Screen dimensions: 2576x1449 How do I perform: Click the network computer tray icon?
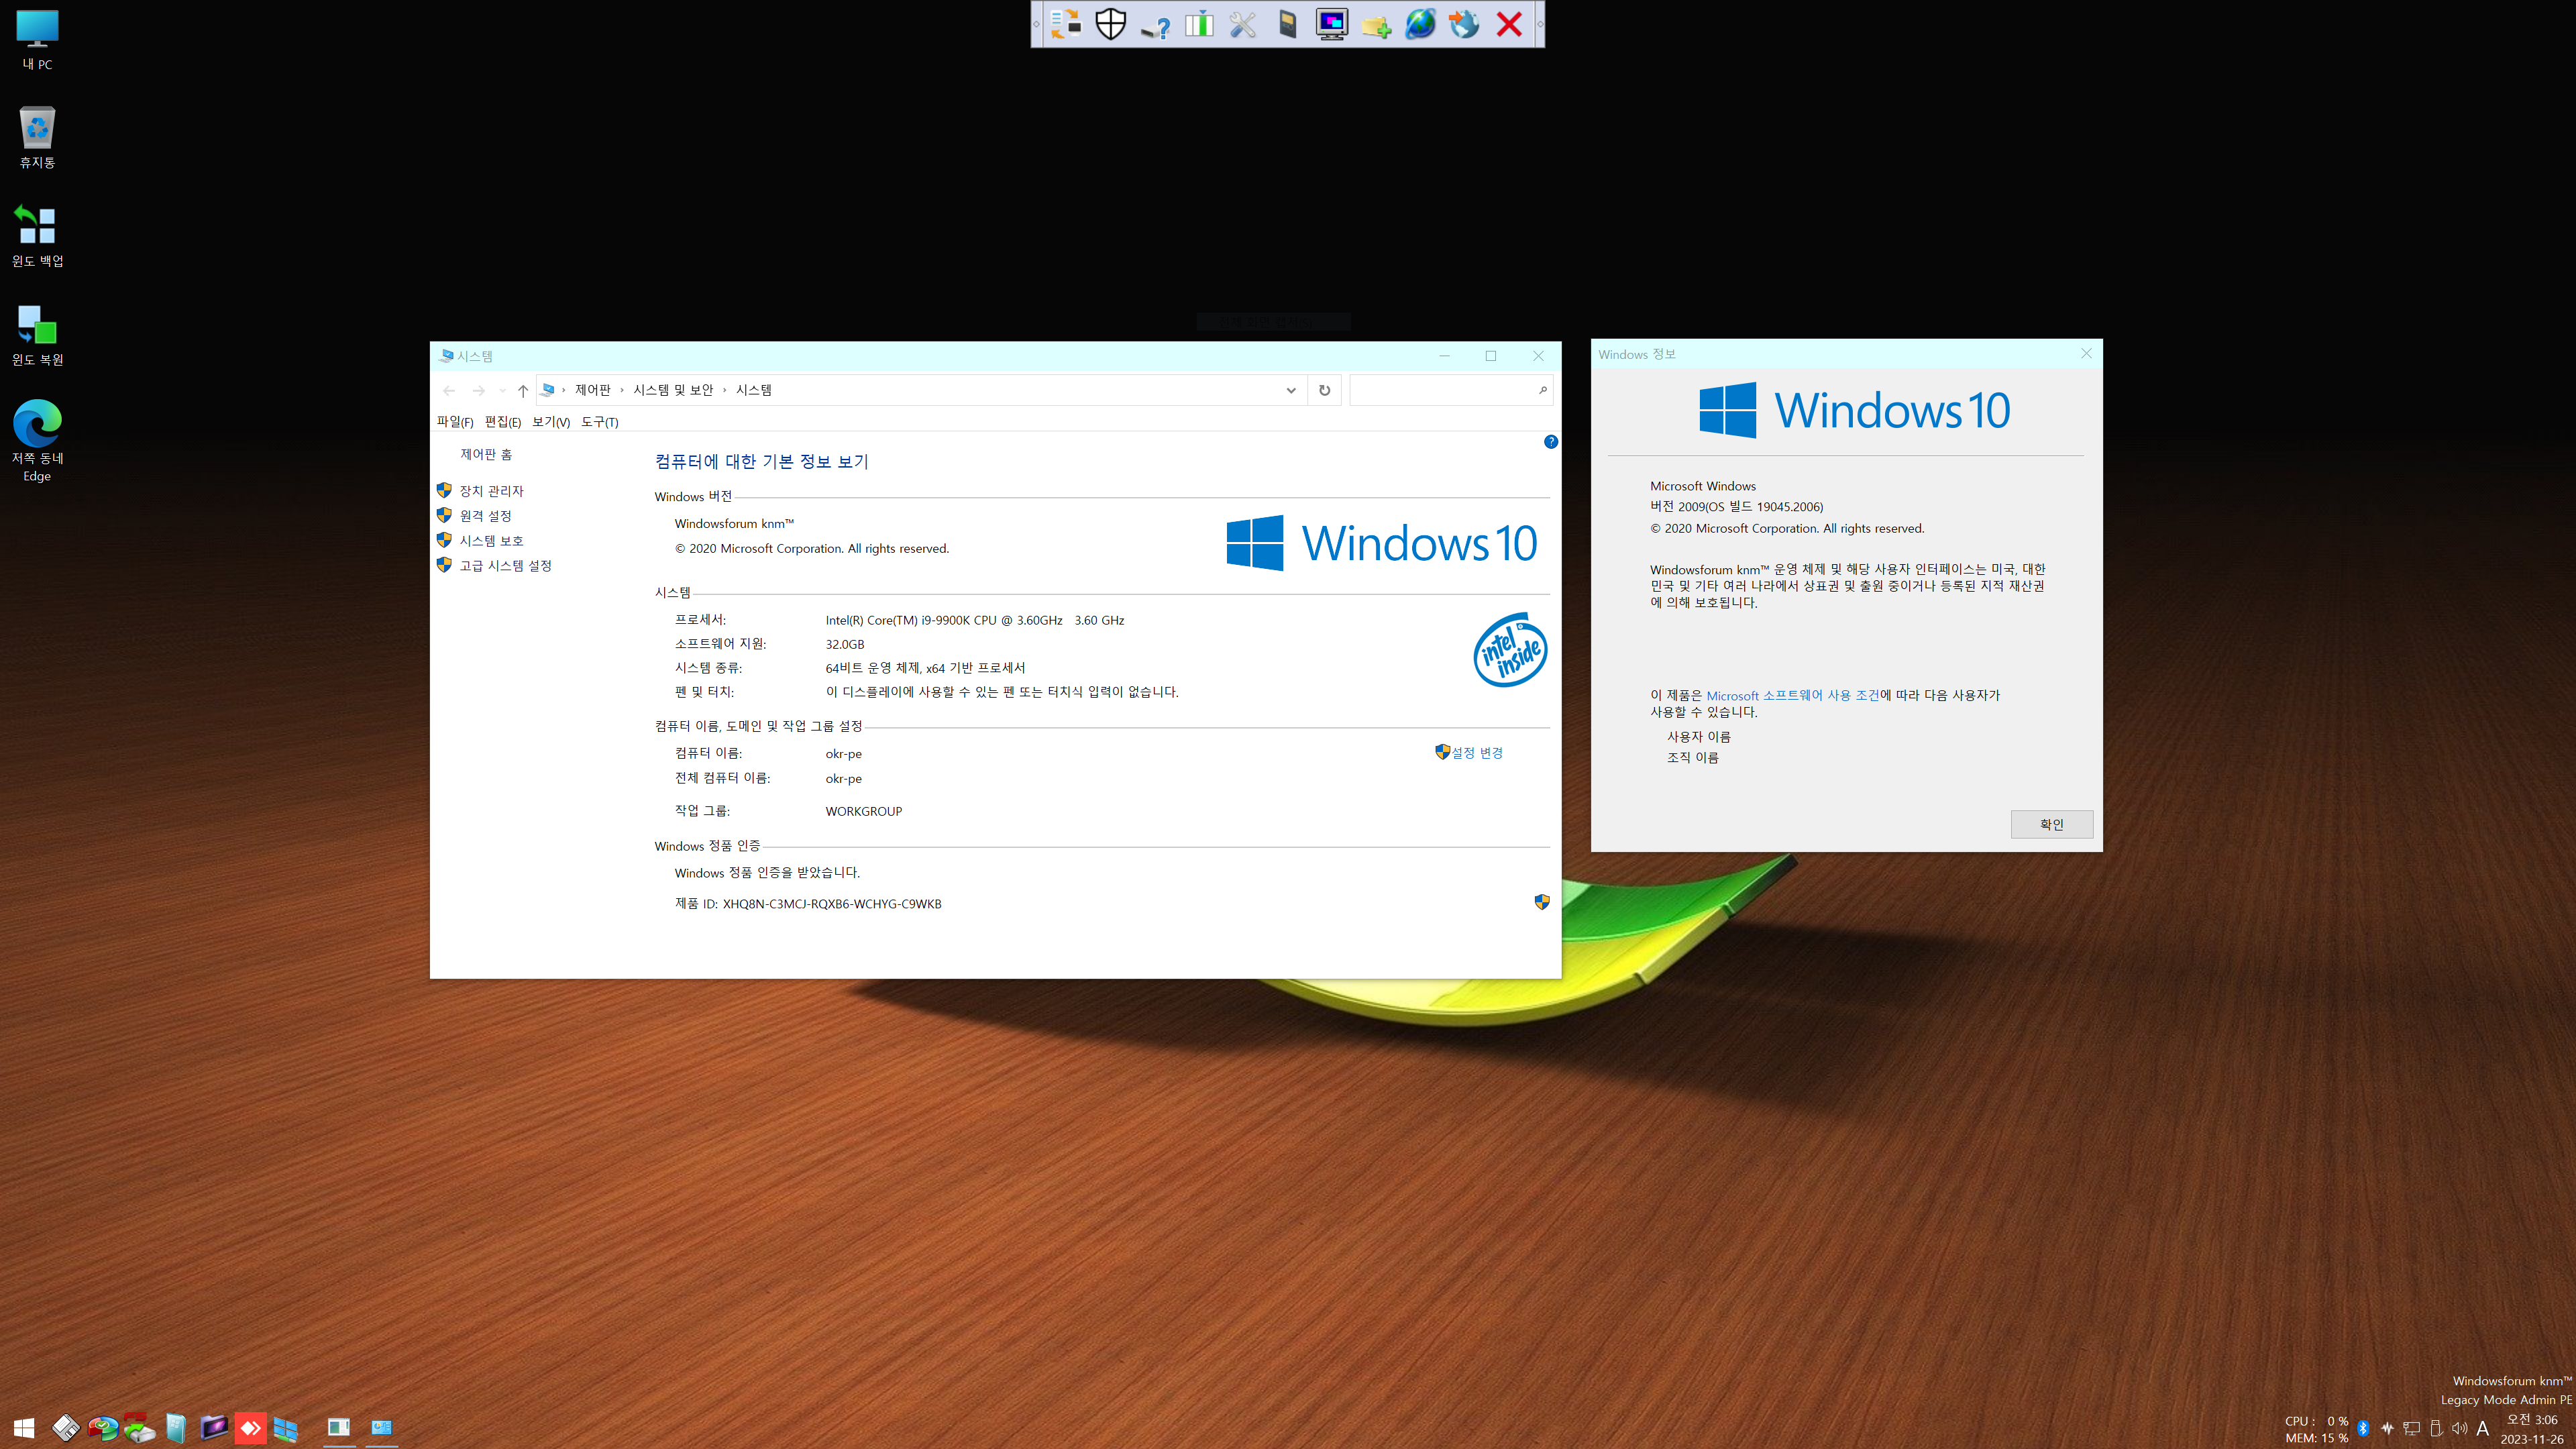[x=2412, y=1428]
